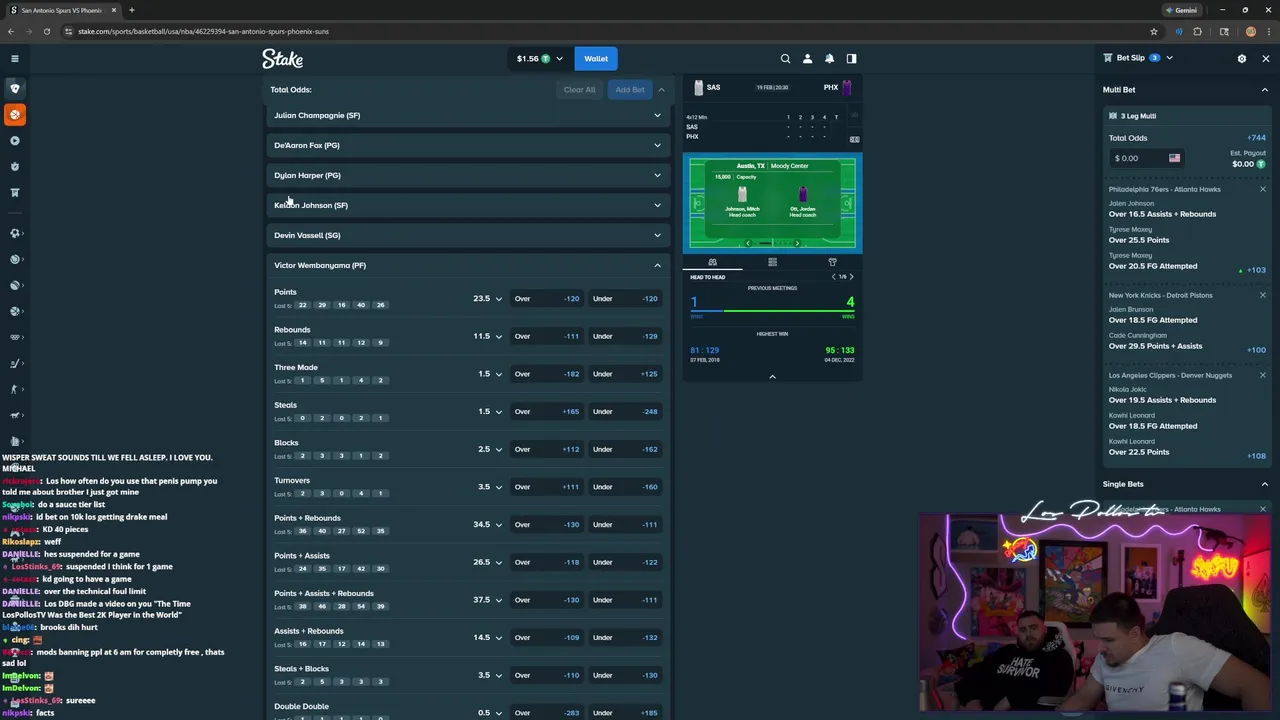Image resolution: width=1280 pixels, height=720 pixels.
Task: Open the stopwatch starting-soon icon in sidebar
Action: 14,167
